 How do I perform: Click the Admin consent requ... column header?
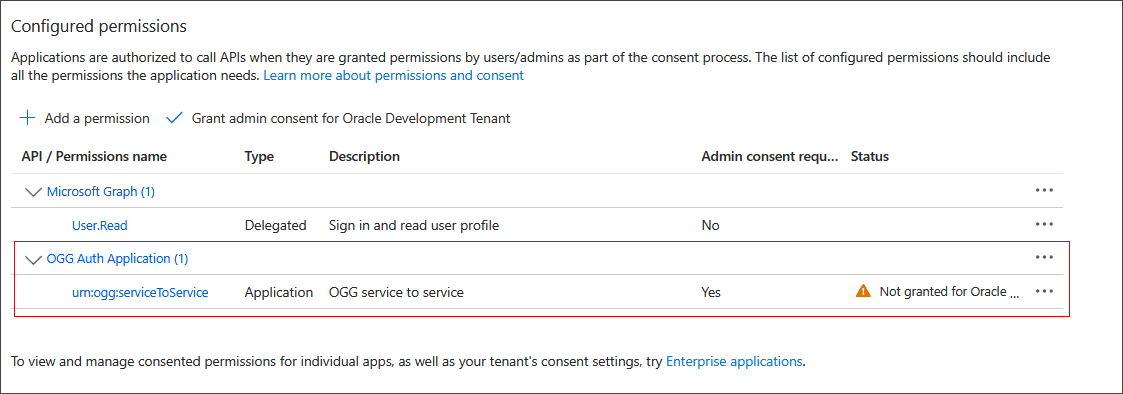(x=769, y=156)
